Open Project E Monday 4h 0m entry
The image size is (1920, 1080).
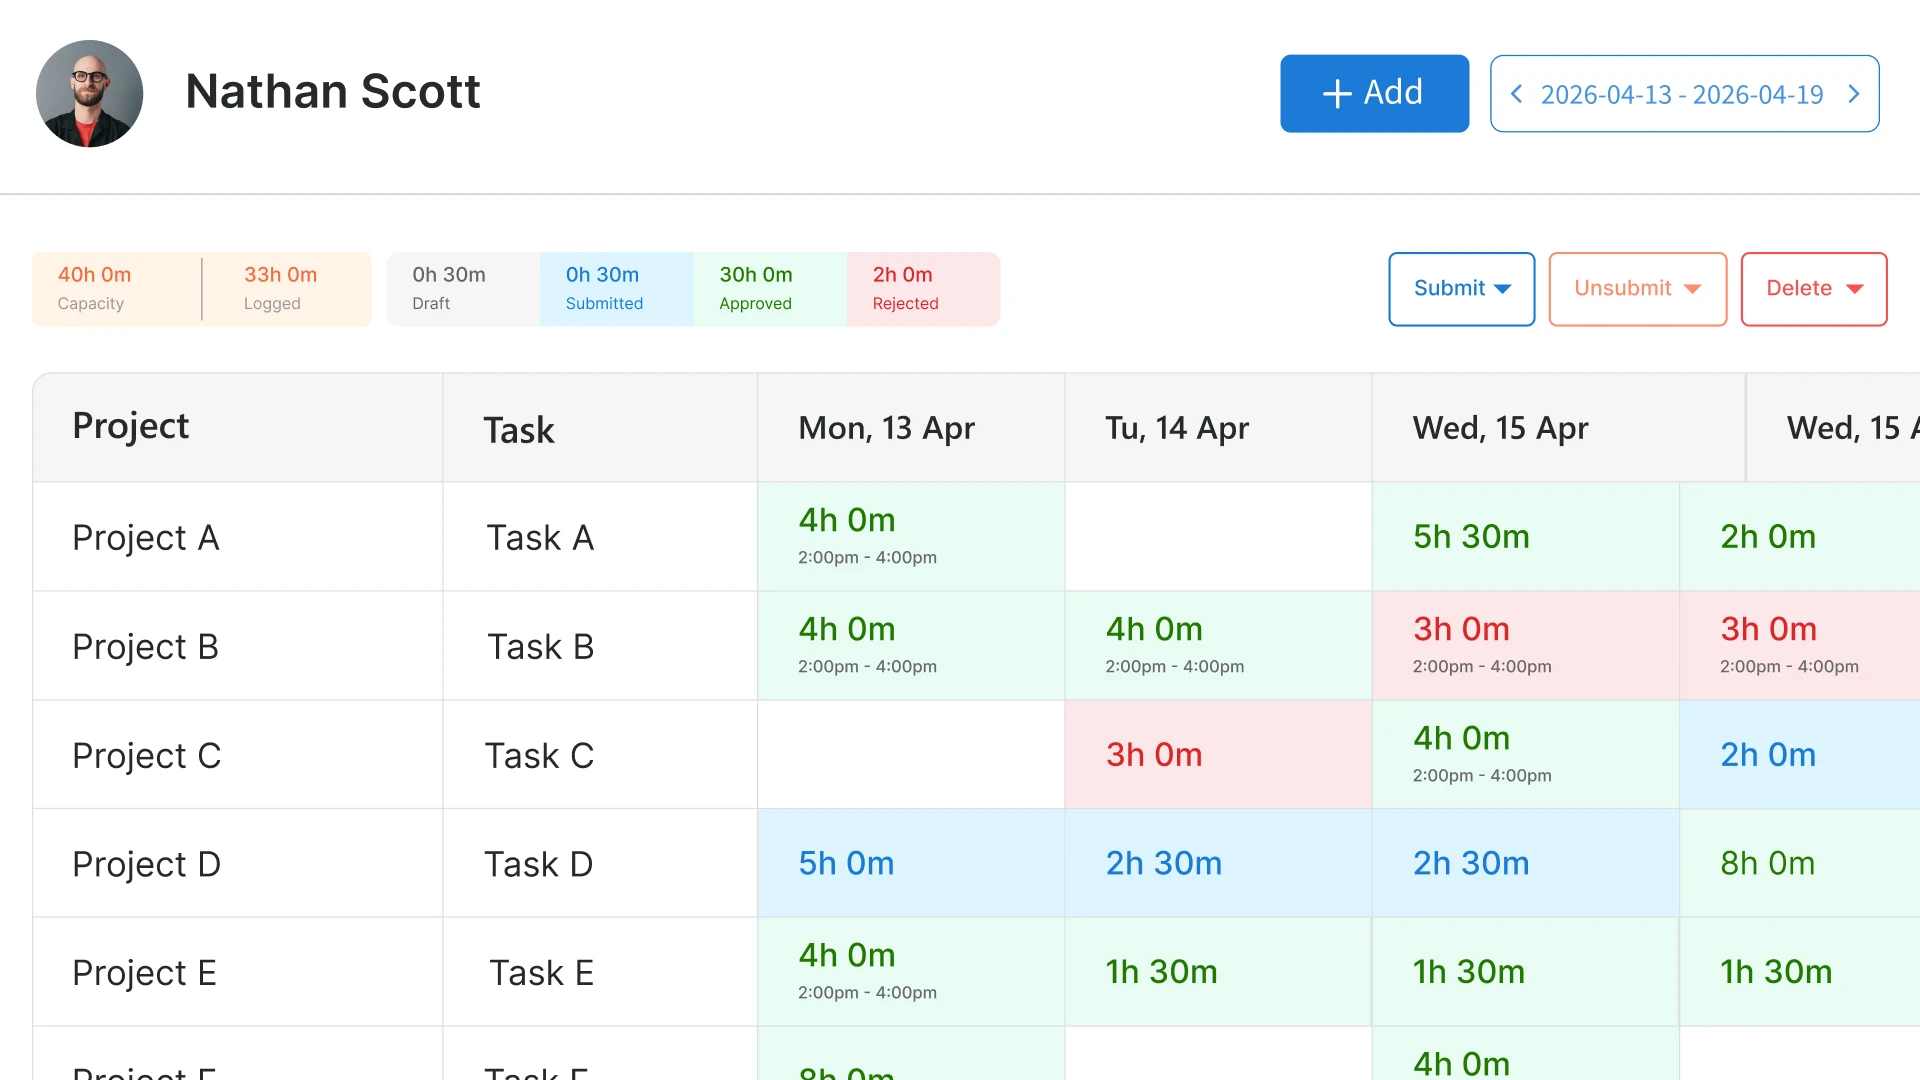[x=911, y=972]
